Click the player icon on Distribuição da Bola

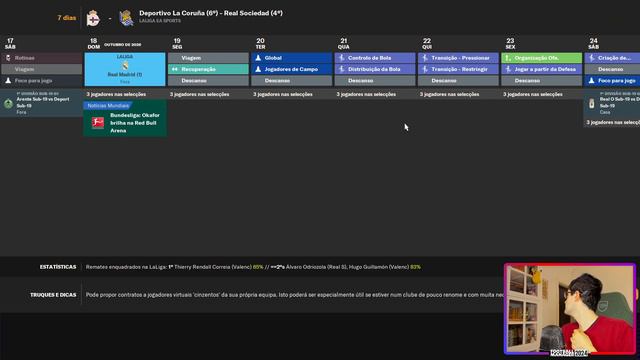(x=342, y=69)
